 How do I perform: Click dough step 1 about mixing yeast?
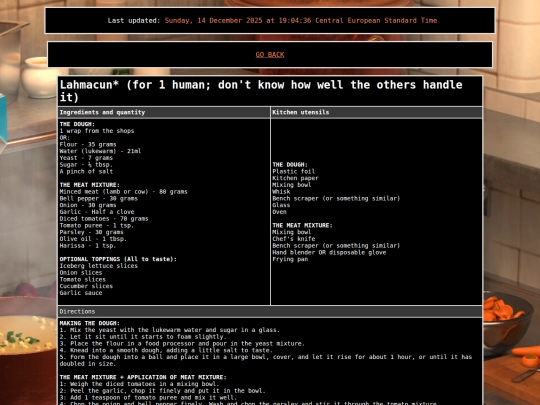169,330
